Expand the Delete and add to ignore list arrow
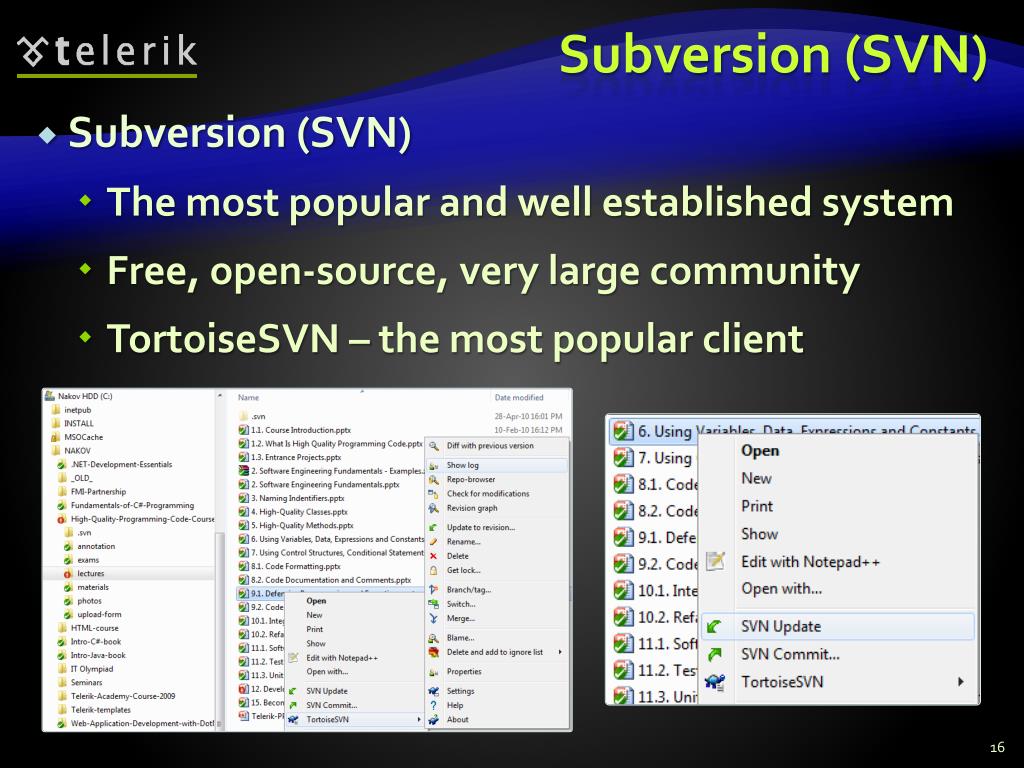The height and width of the screenshot is (768, 1024). (560, 652)
